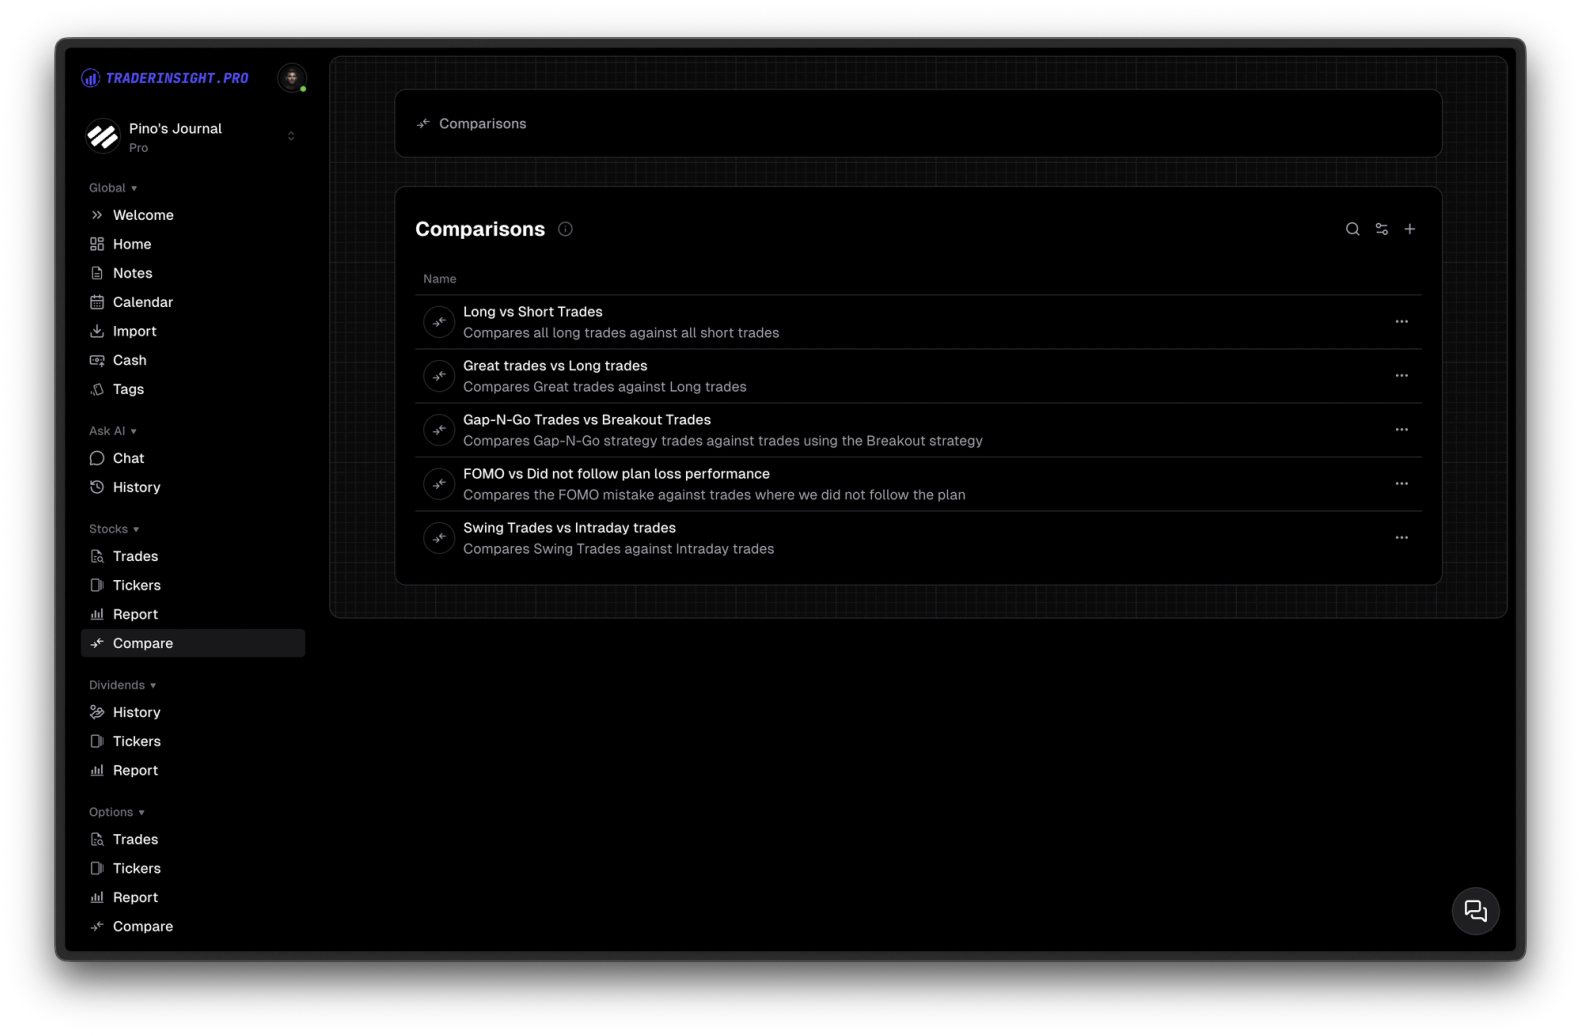Viewport: 1582px width, 1035px height.
Task: Open the filter settings icon in Comparisons header
Action: (x=1381, y=229)
